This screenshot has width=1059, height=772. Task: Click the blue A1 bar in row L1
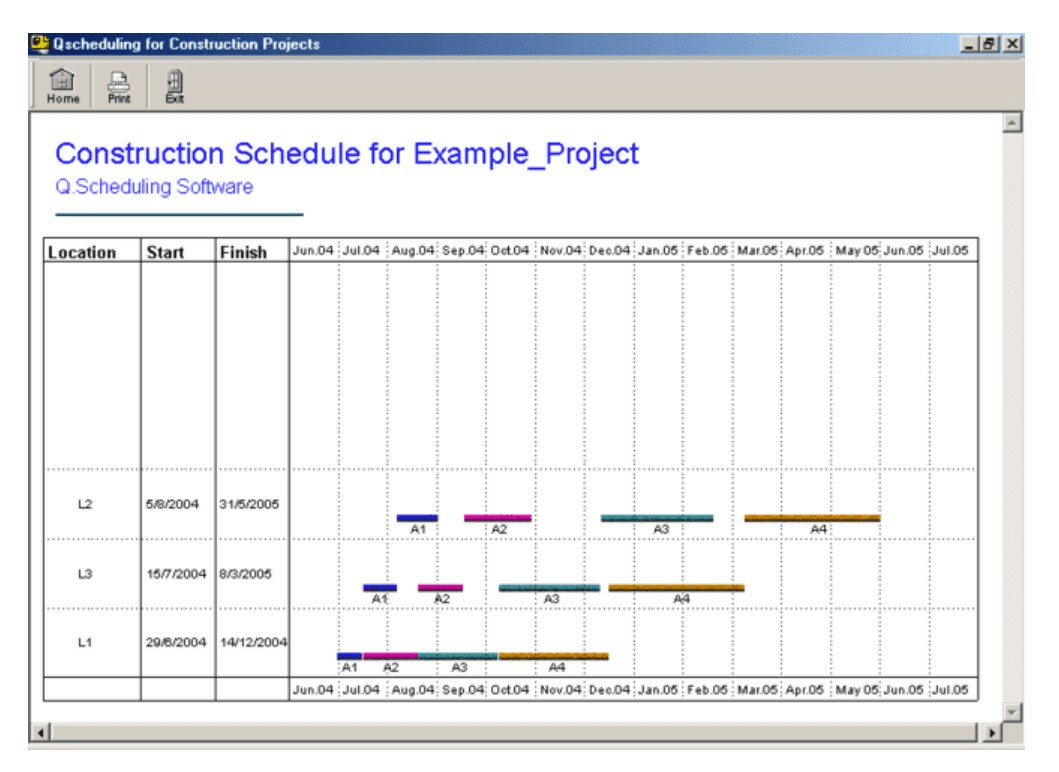[x=350, y=657]
